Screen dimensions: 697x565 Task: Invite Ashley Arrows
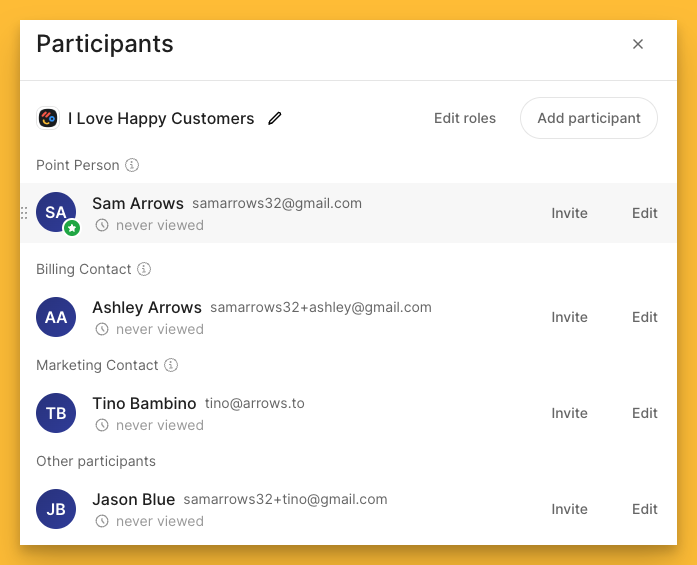coord(569,317)
